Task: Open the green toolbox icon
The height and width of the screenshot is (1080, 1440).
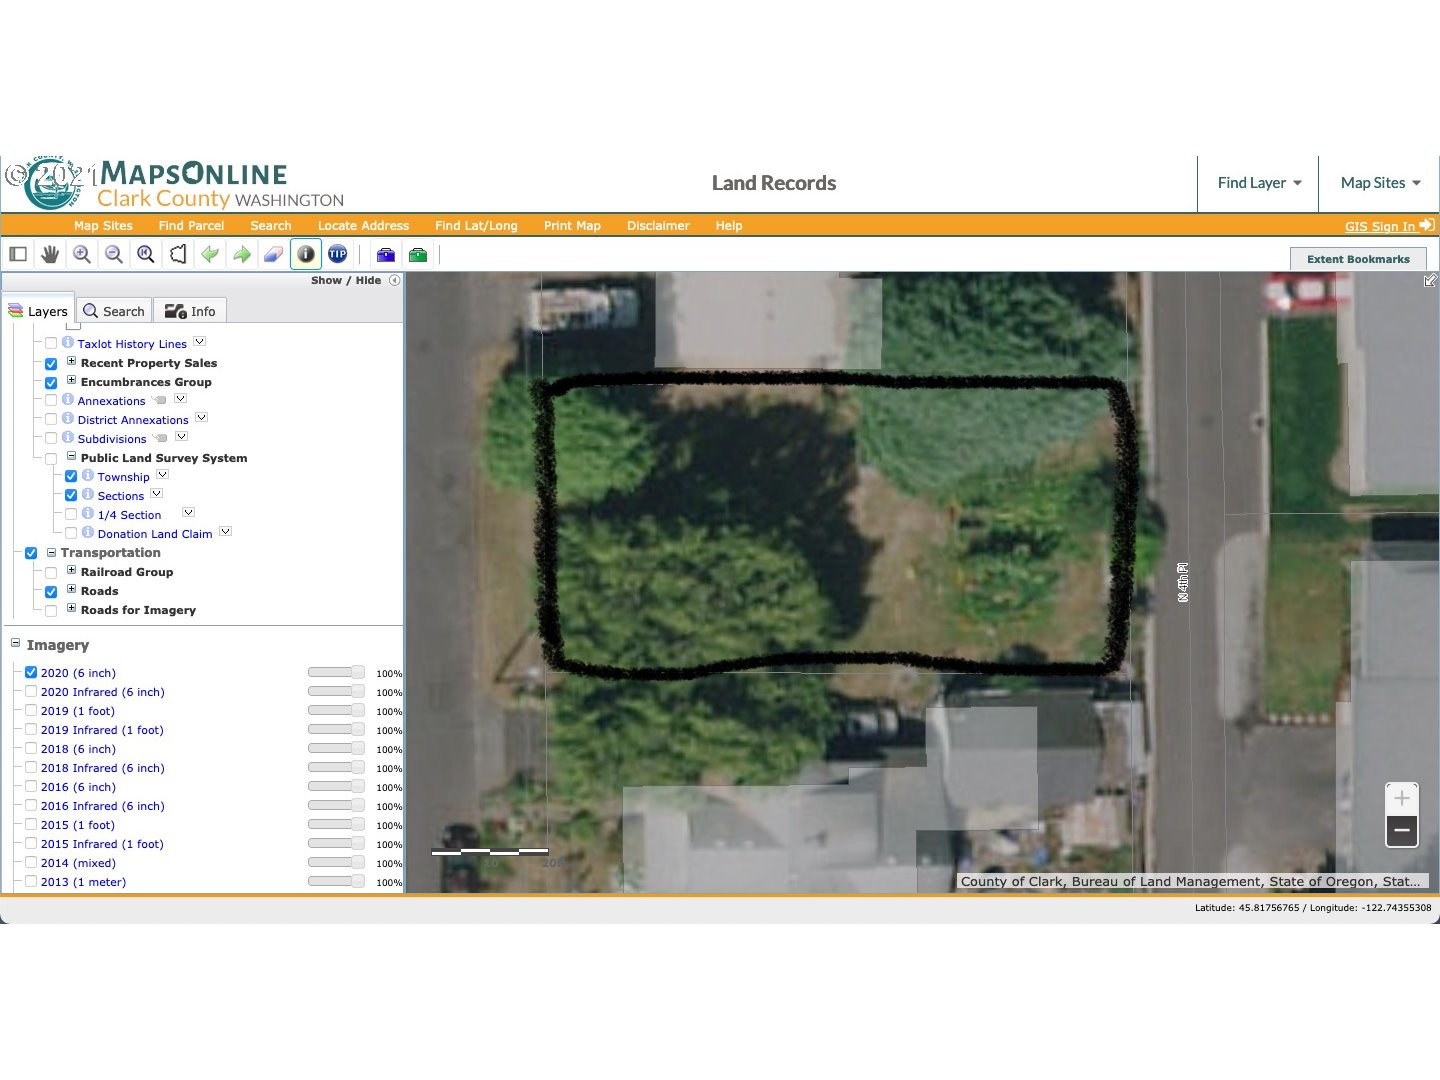Action: 418,254
